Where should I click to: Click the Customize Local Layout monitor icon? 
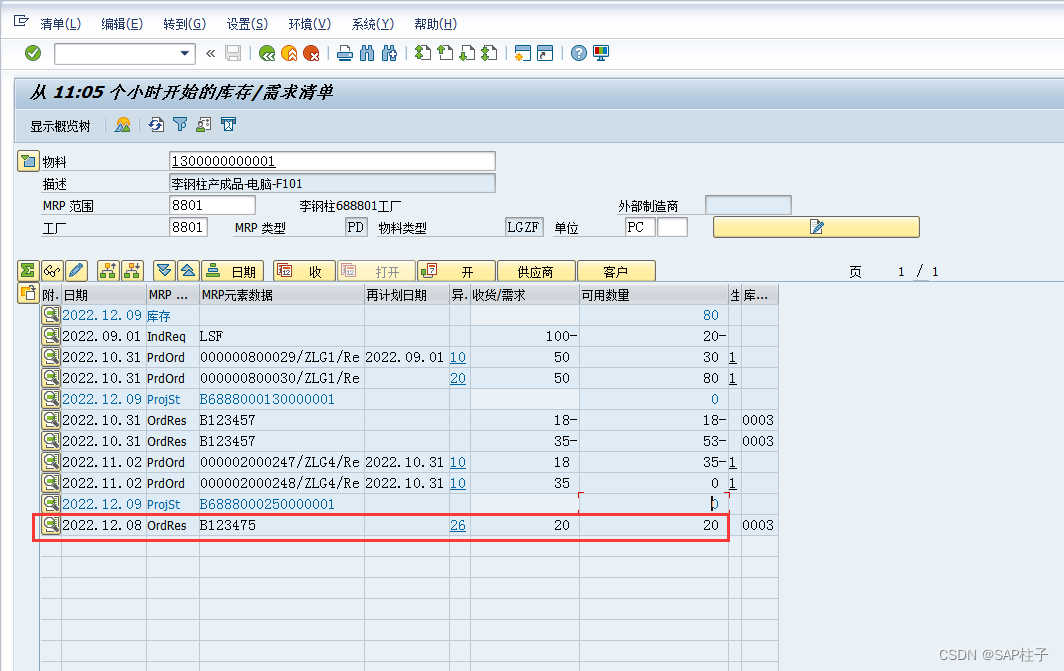click(x=601, y=53)
